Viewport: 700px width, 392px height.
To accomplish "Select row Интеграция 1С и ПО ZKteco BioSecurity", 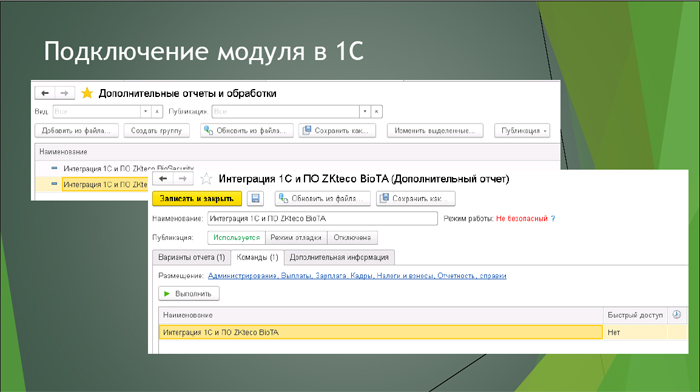I will point(129,168).
